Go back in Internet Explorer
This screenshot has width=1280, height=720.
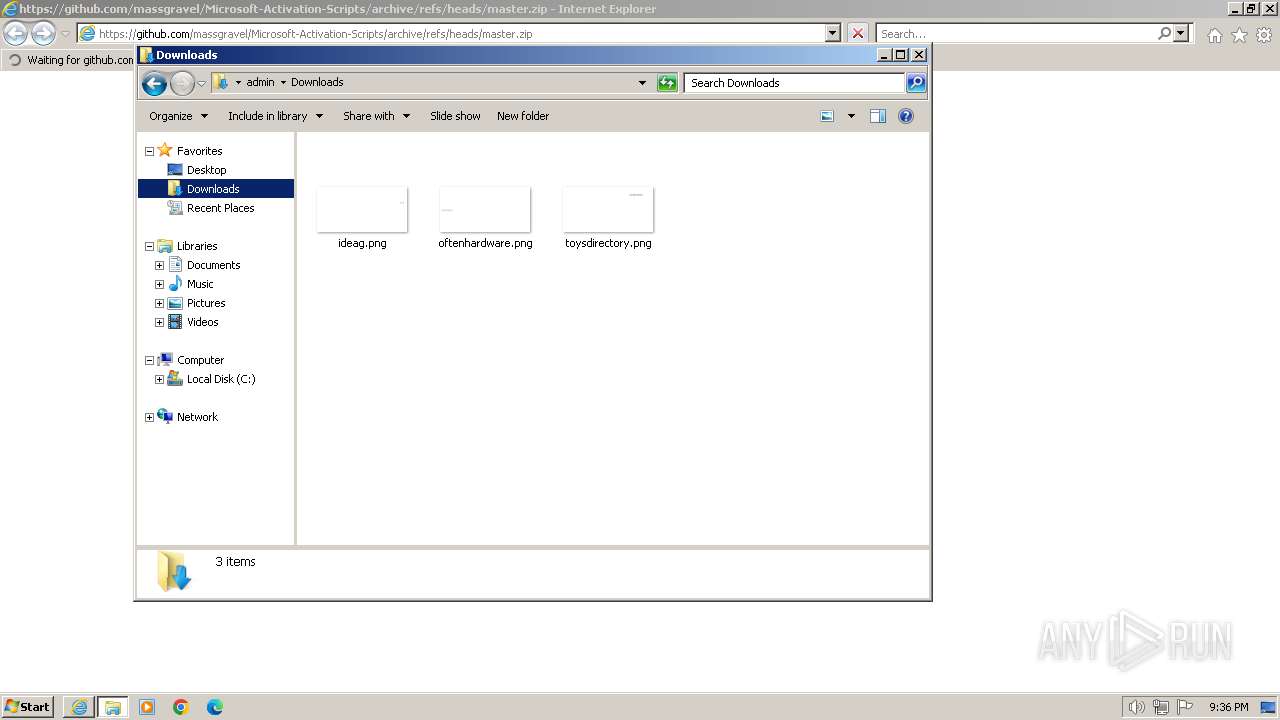pyautogui.click(x=16, y=33)
